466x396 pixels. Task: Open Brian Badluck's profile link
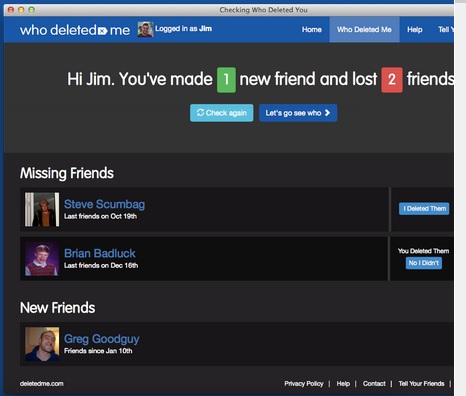pos(100,253)
